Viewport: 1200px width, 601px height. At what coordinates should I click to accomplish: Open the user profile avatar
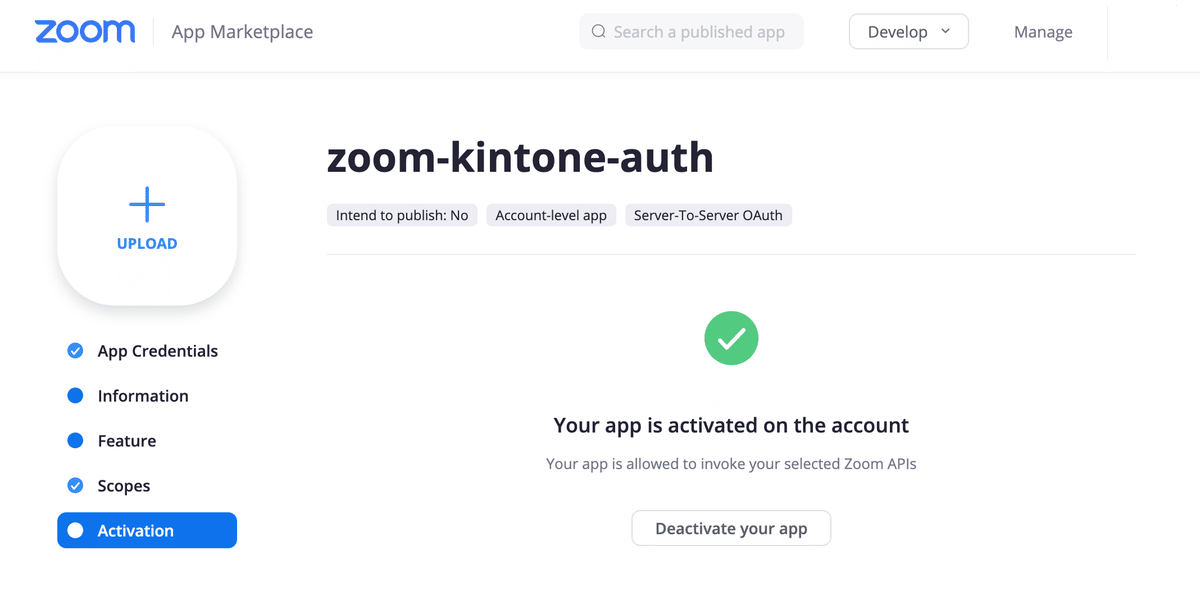pos(1141,32)
